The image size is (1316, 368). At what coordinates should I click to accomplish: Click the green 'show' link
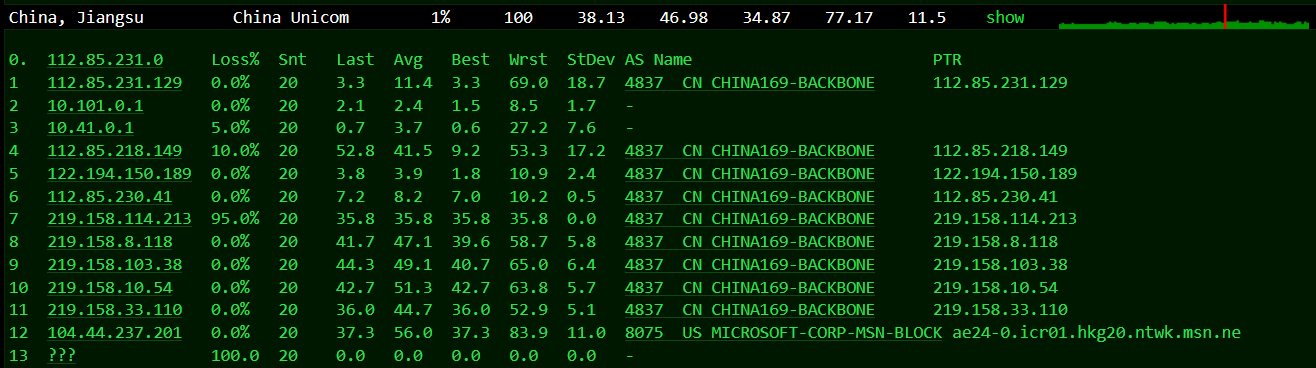(x=1005, y=18)
